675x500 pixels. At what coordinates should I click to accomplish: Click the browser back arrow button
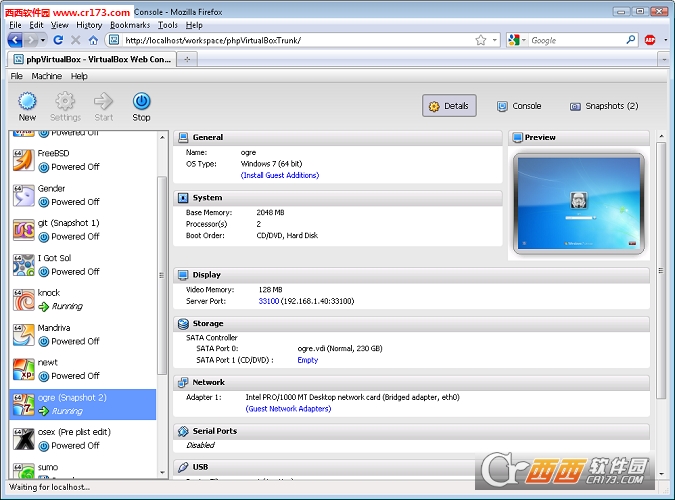[x=15, y=40]
